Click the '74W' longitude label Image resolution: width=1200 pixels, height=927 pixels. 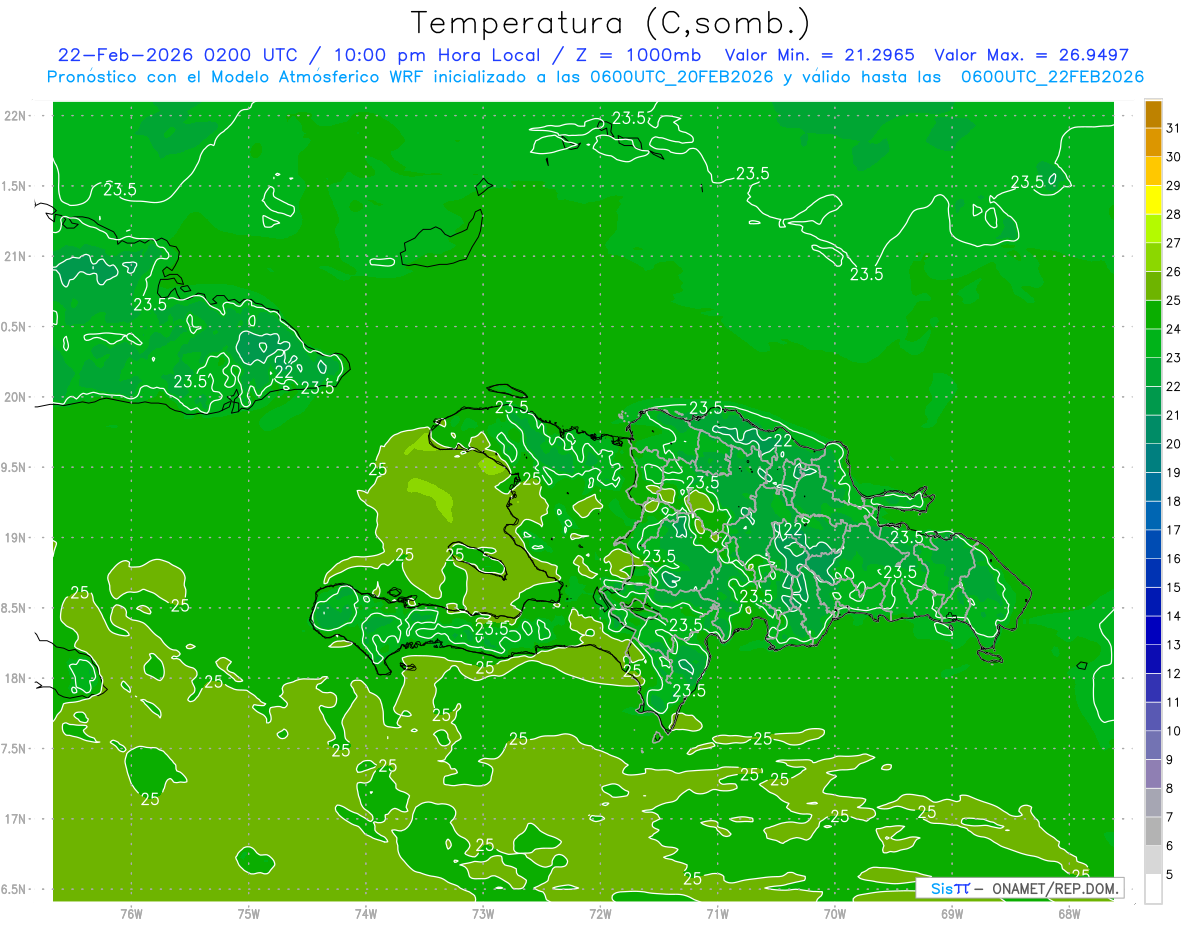pyautogui.click(x=365, y=913)
